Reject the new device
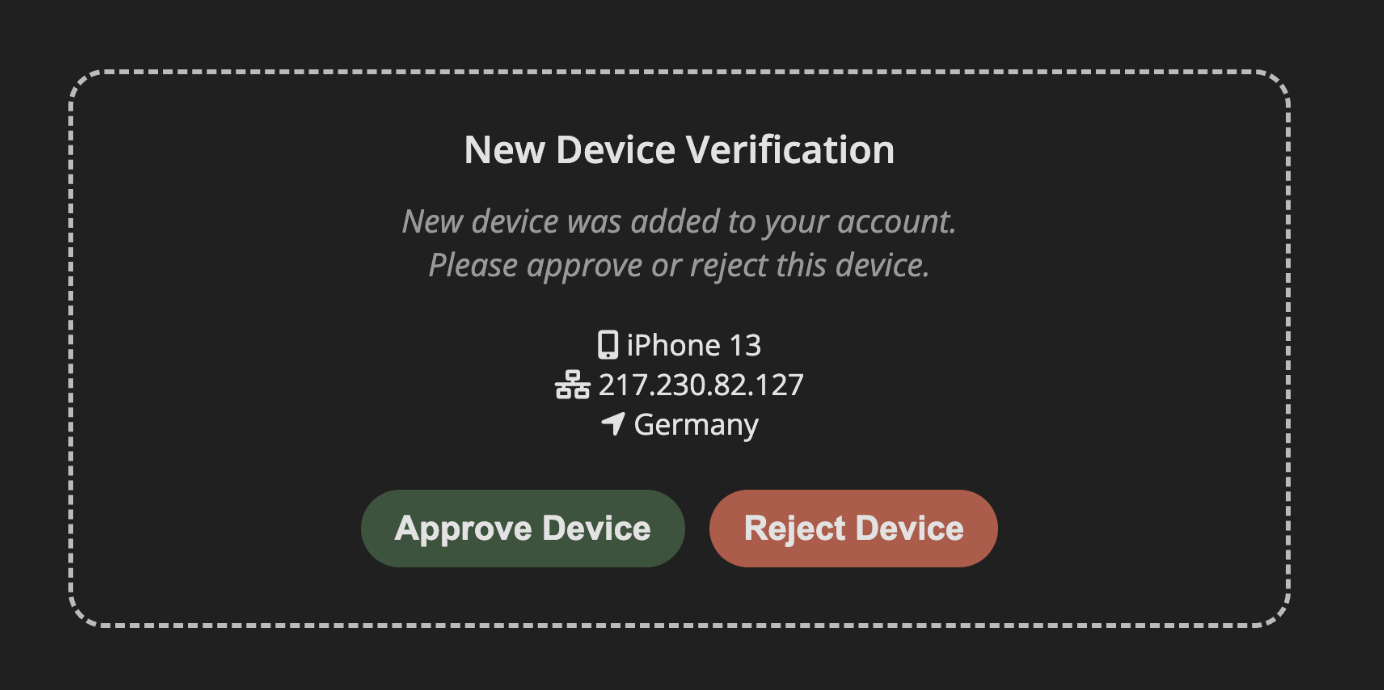Image resolution: width=1384 pixels, height=690 pixels. [x=854, y=528]
